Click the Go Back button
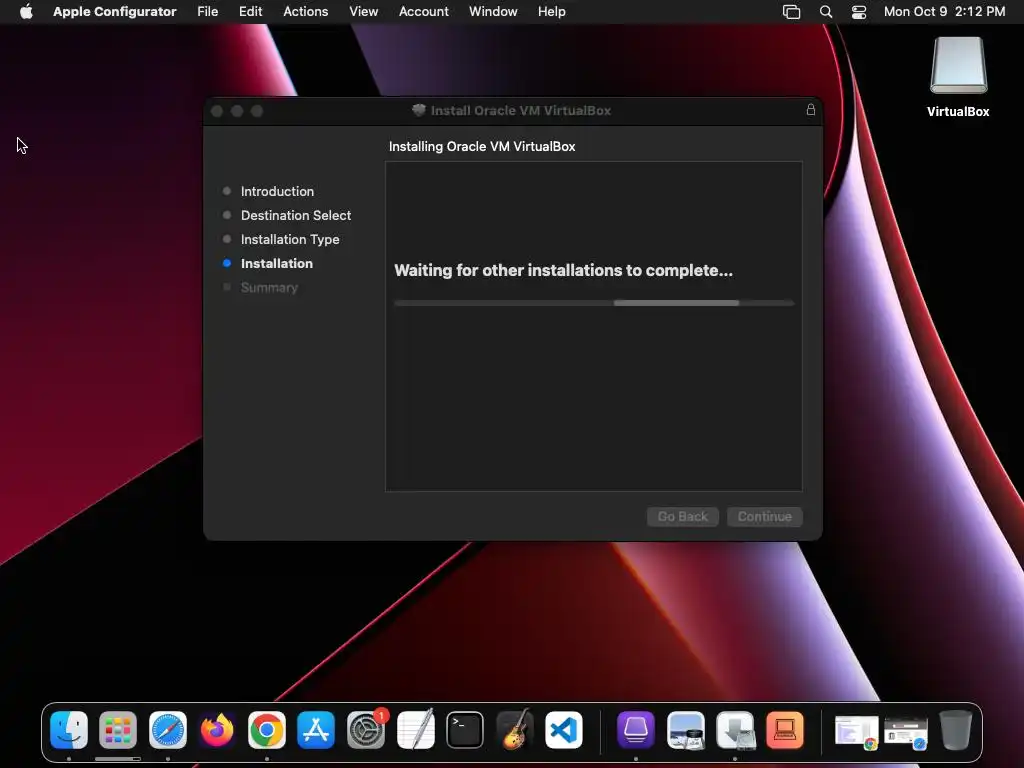Viewport: 1024px width, 768px height. [682, 517]
